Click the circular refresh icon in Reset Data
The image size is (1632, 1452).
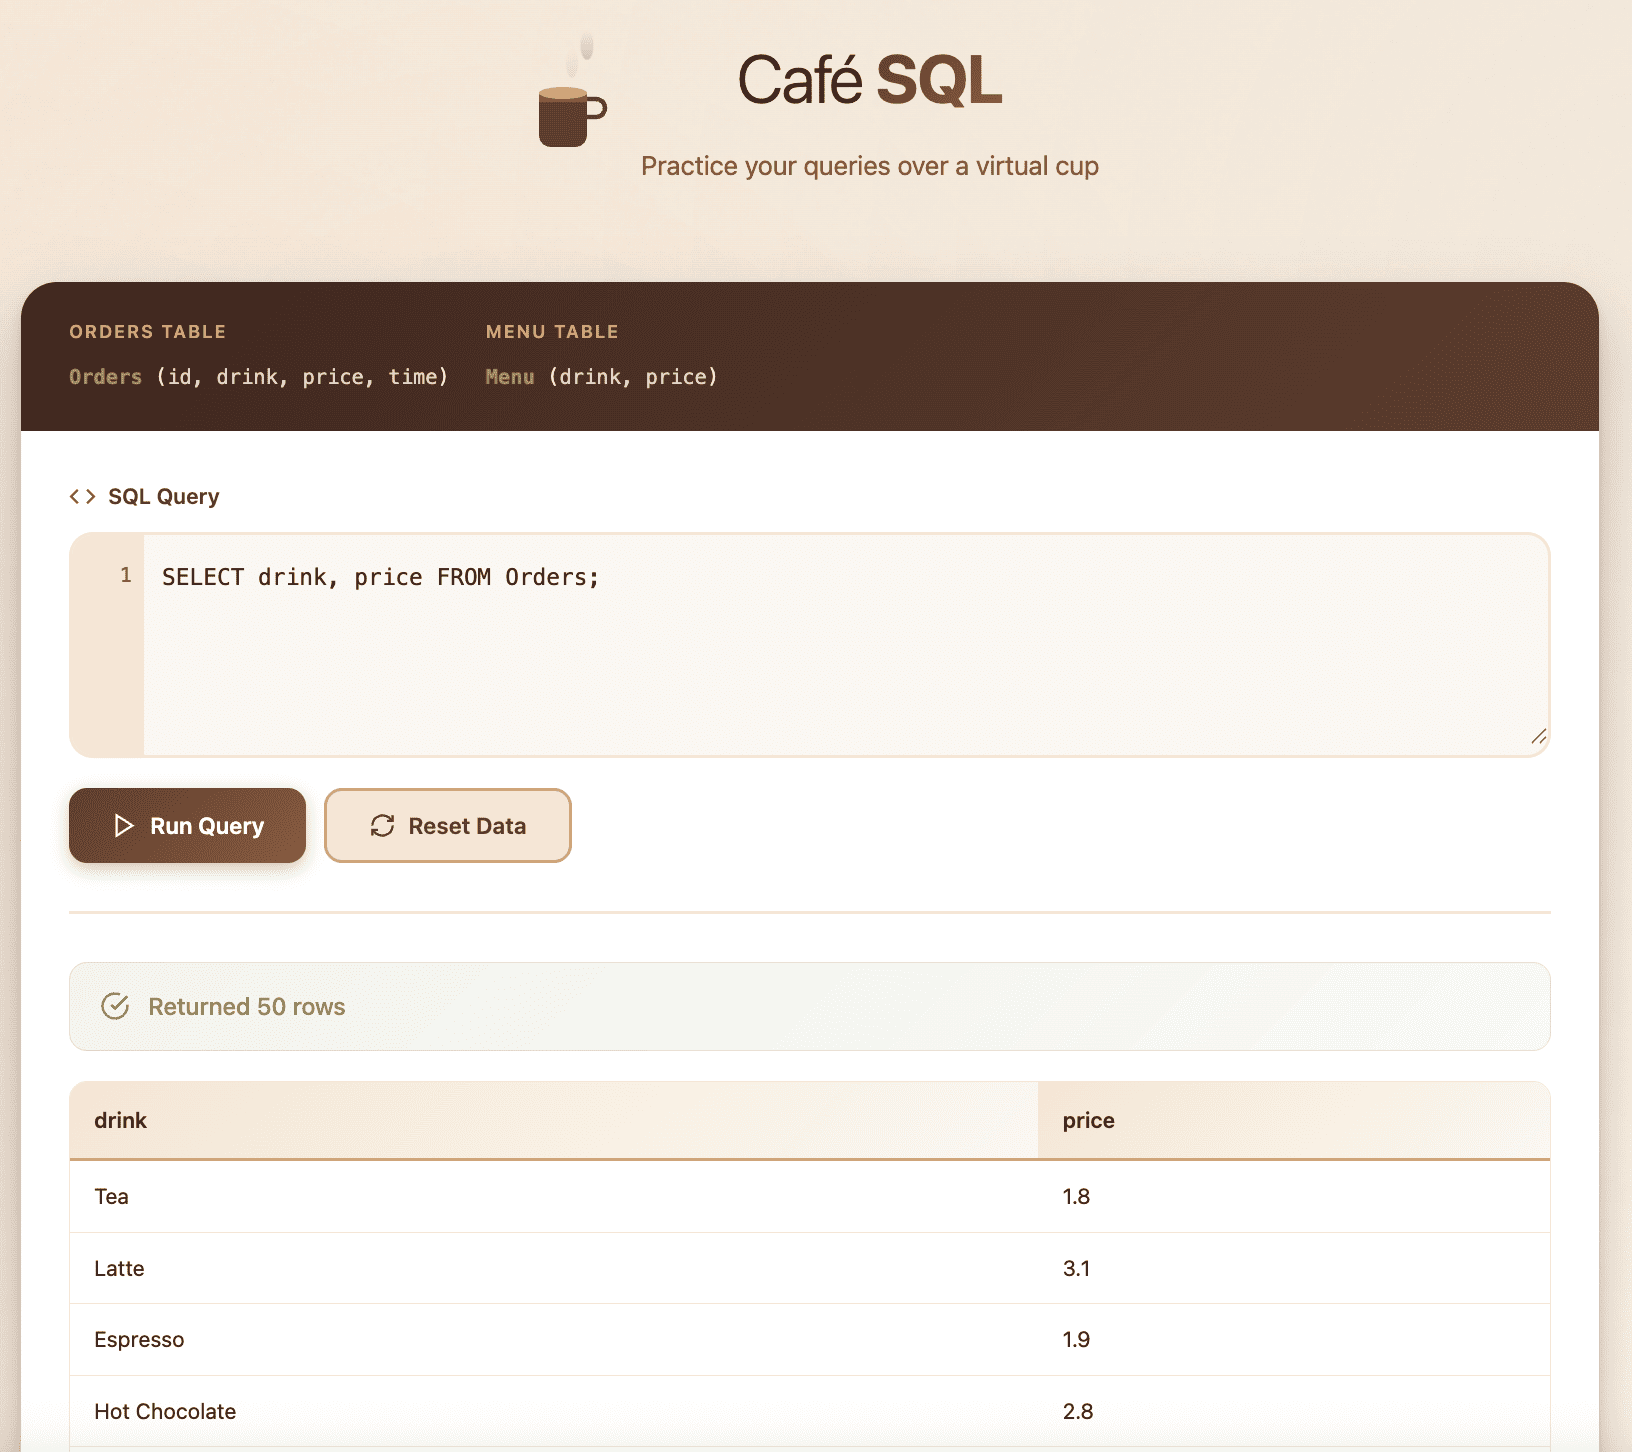pos(383,826)
